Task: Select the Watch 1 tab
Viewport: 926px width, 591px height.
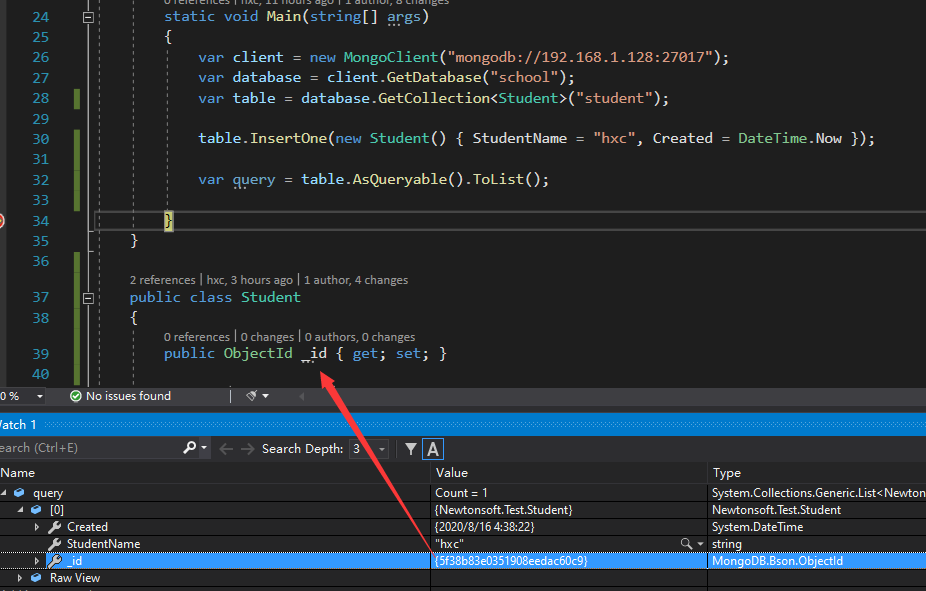Action: pyautogui.click(x=15, y=425)
